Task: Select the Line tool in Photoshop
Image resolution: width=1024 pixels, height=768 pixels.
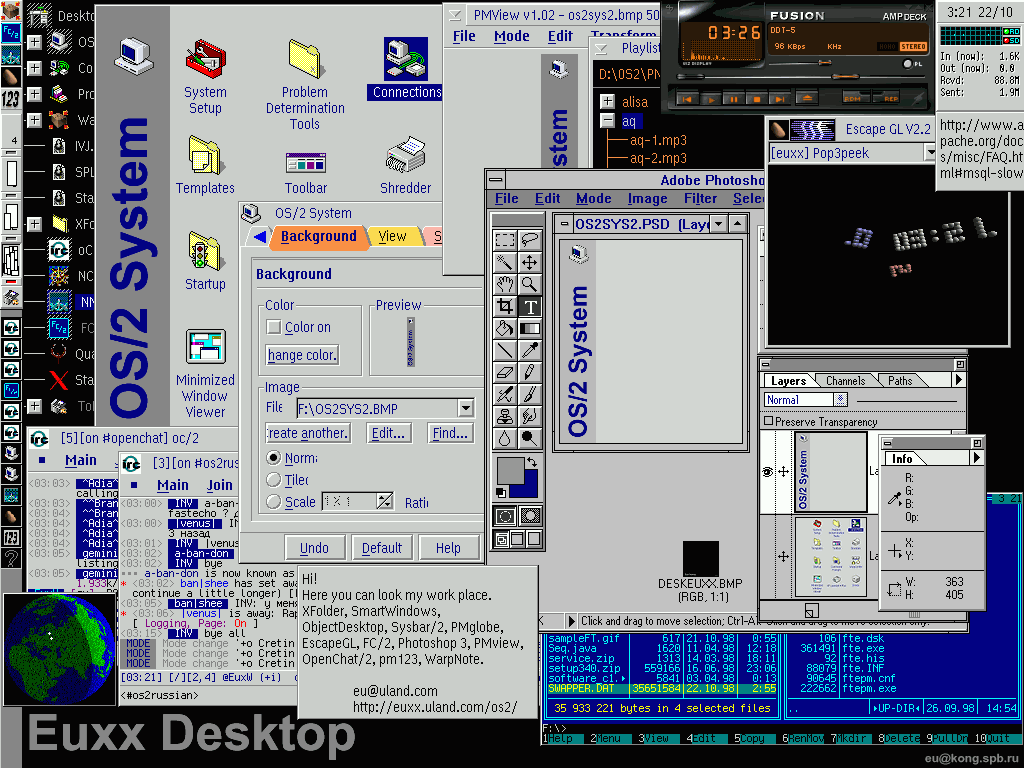Action: tap(505, 351)
